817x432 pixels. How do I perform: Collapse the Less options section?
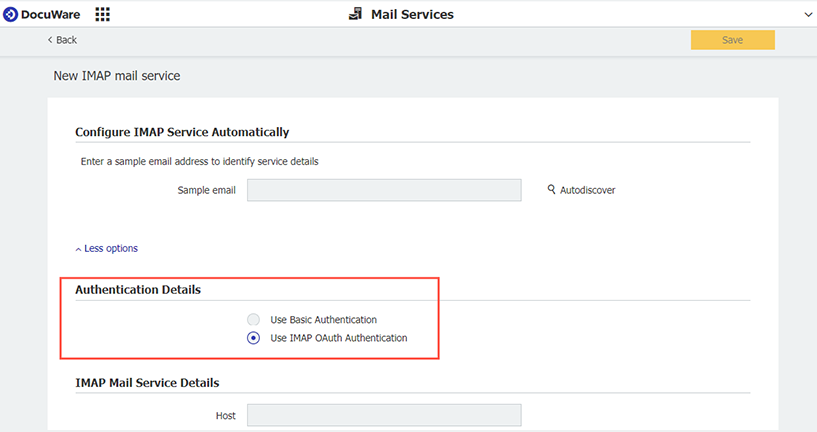[x=110, y=248]
